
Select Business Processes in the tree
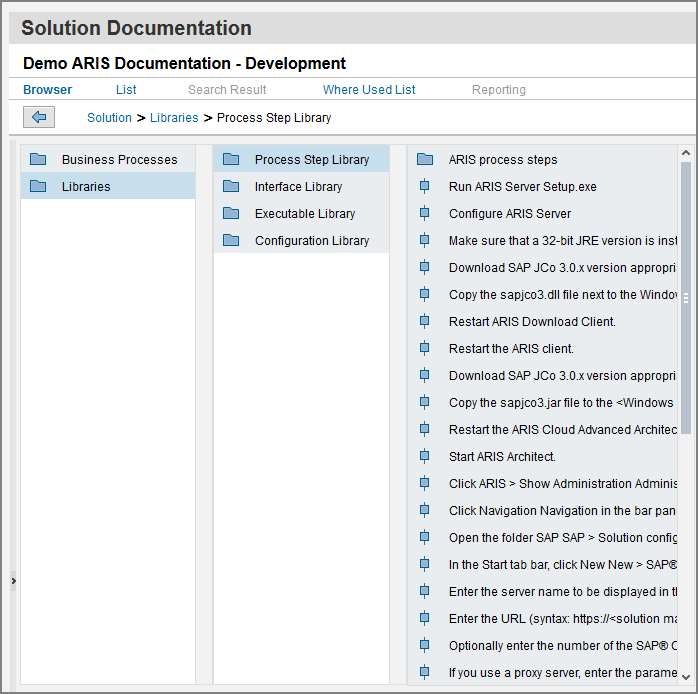pos(108,159)
